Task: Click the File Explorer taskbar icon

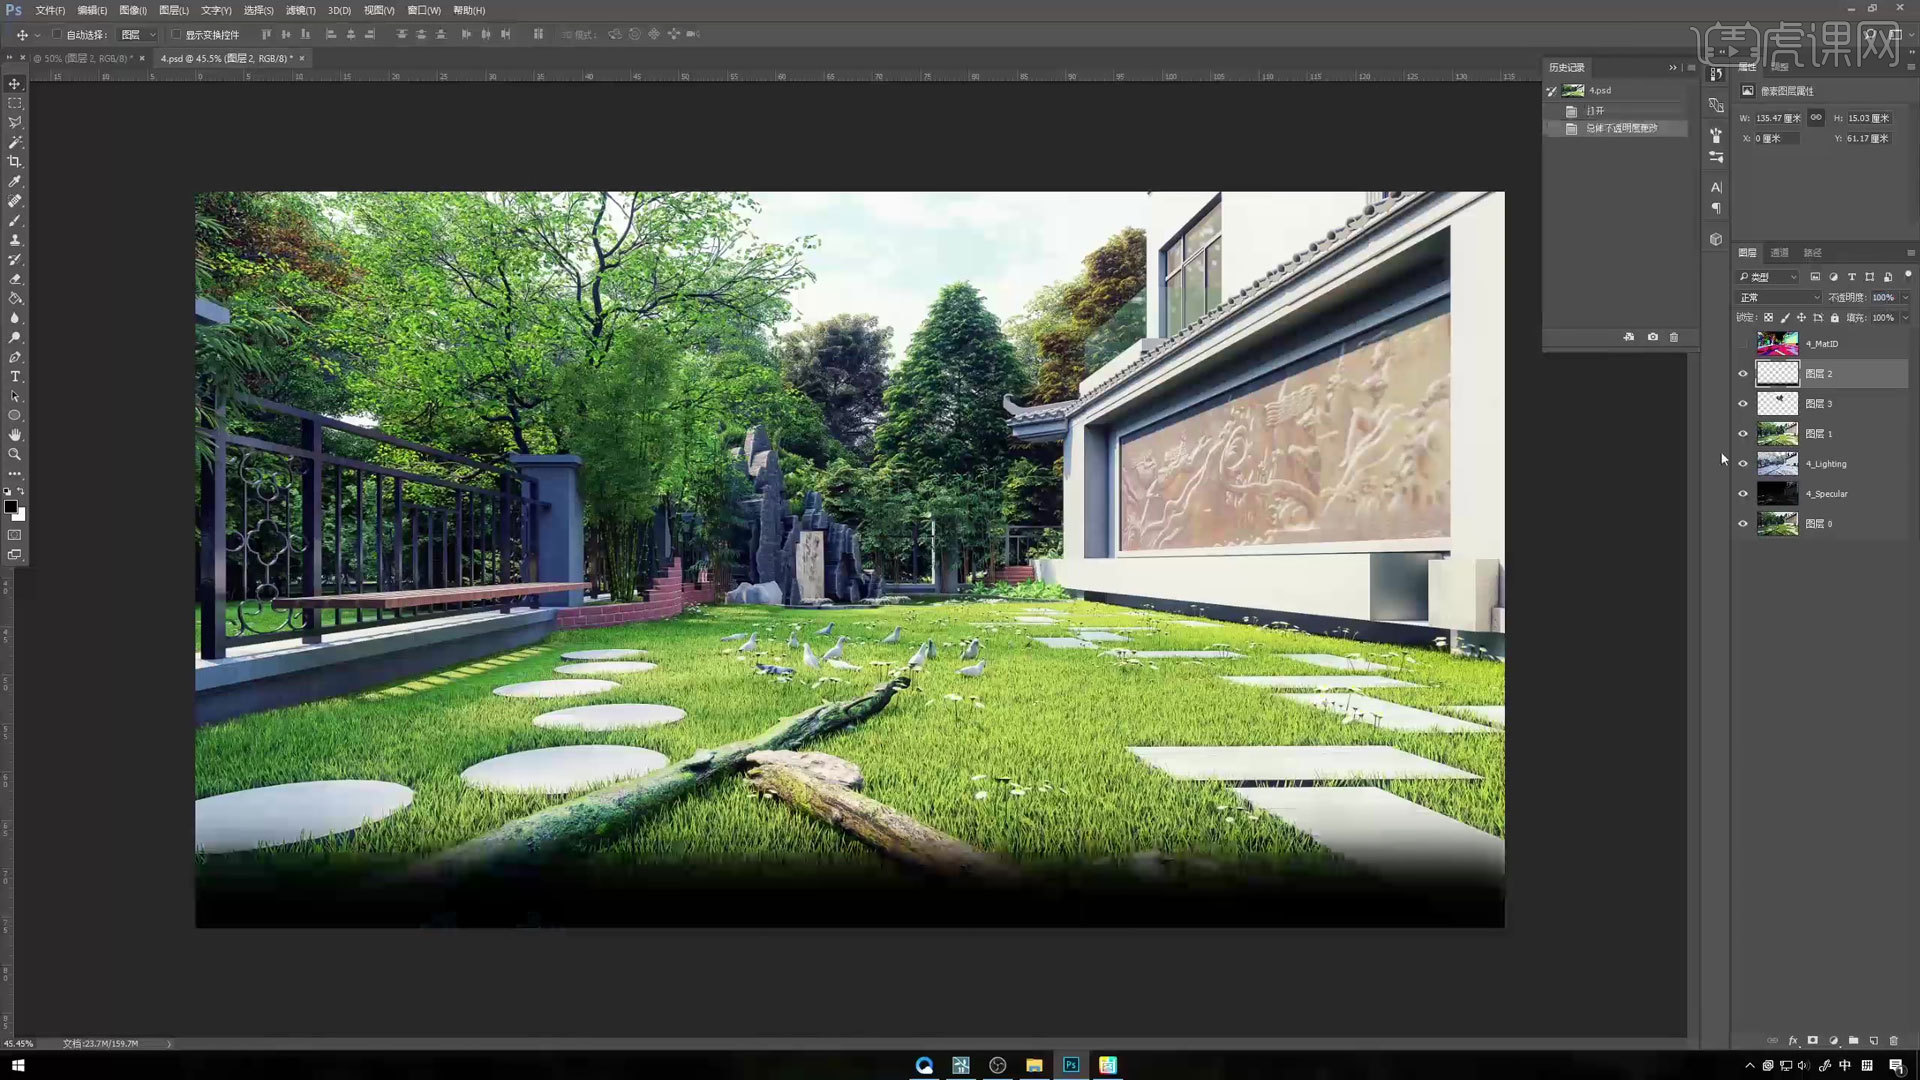Action: coord(1034,1065)
